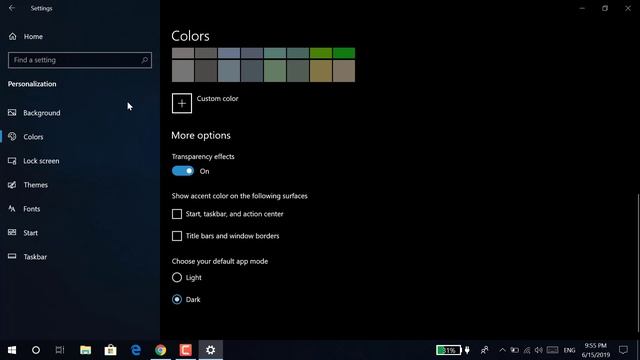Viewport: 640px width, 360px height.
Task: Open the People icon in taskbar
Action: [x=484, y=350]
